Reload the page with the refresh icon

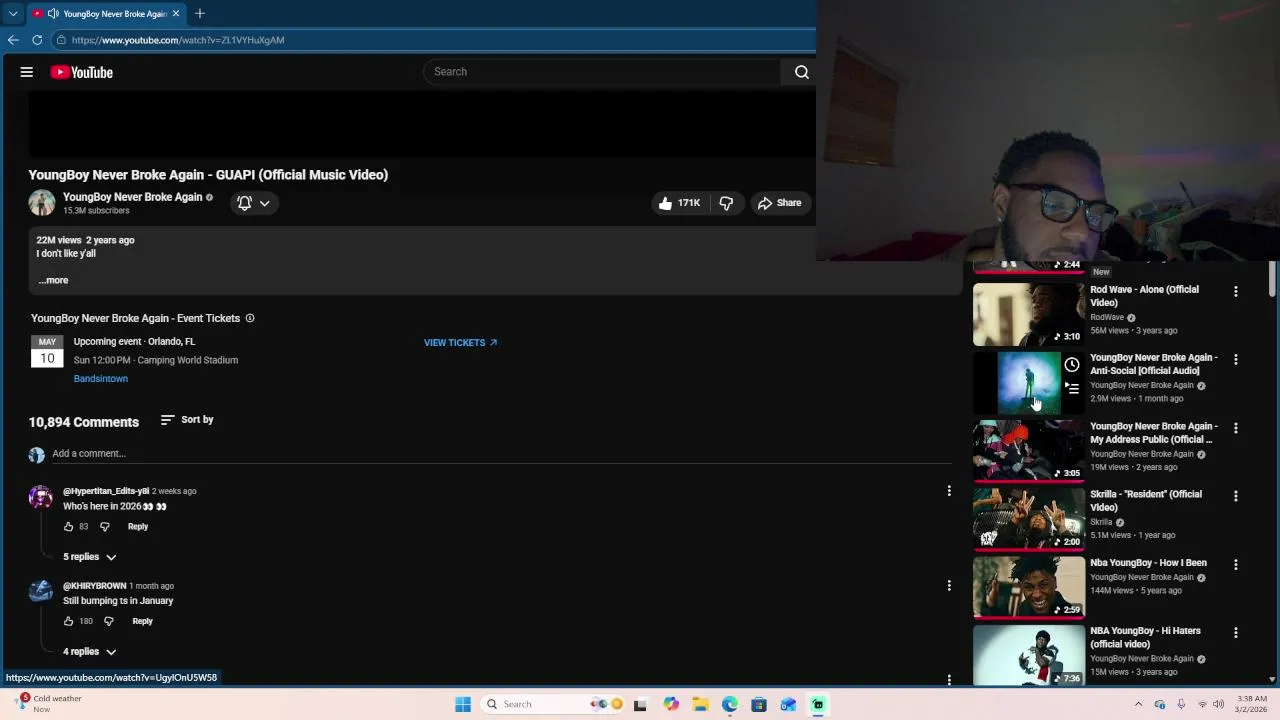pyautogui.click(x=37, y=40)
